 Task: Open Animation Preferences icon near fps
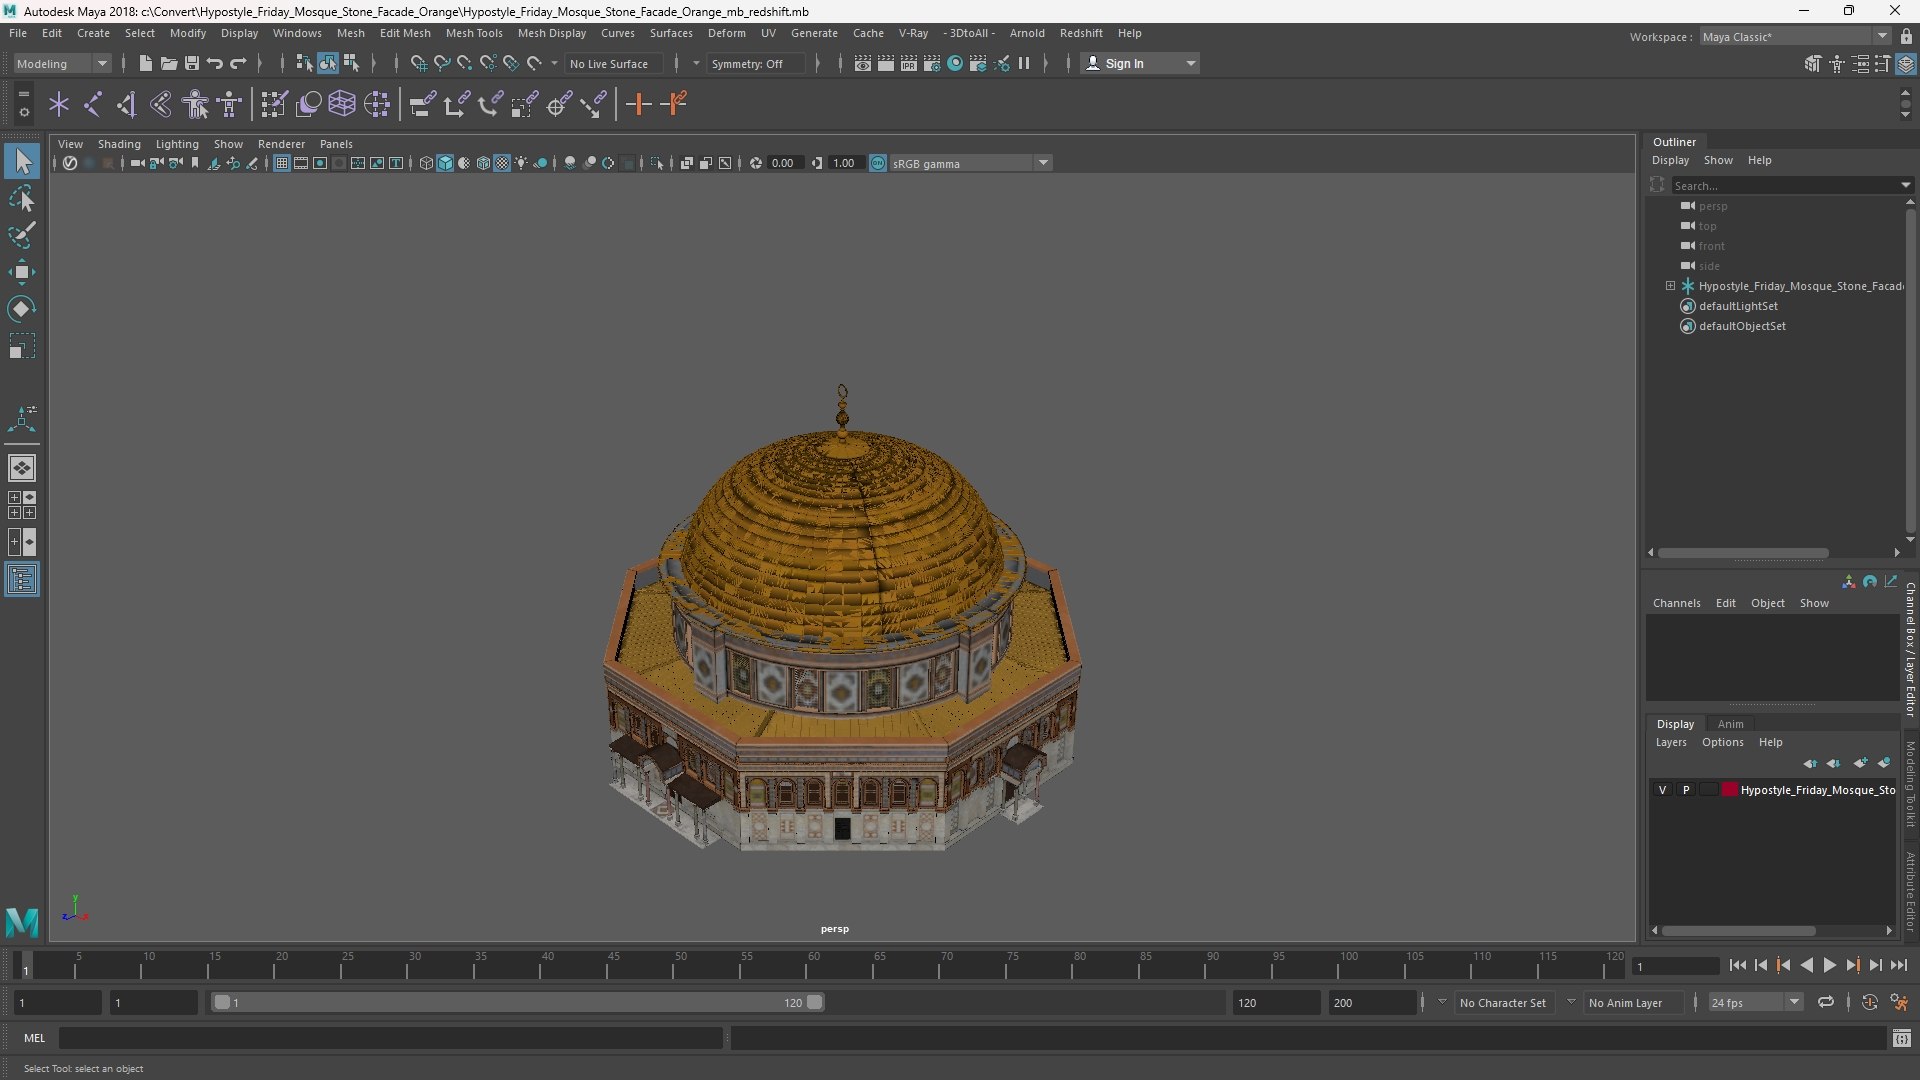click(x=1899, y=1002)
